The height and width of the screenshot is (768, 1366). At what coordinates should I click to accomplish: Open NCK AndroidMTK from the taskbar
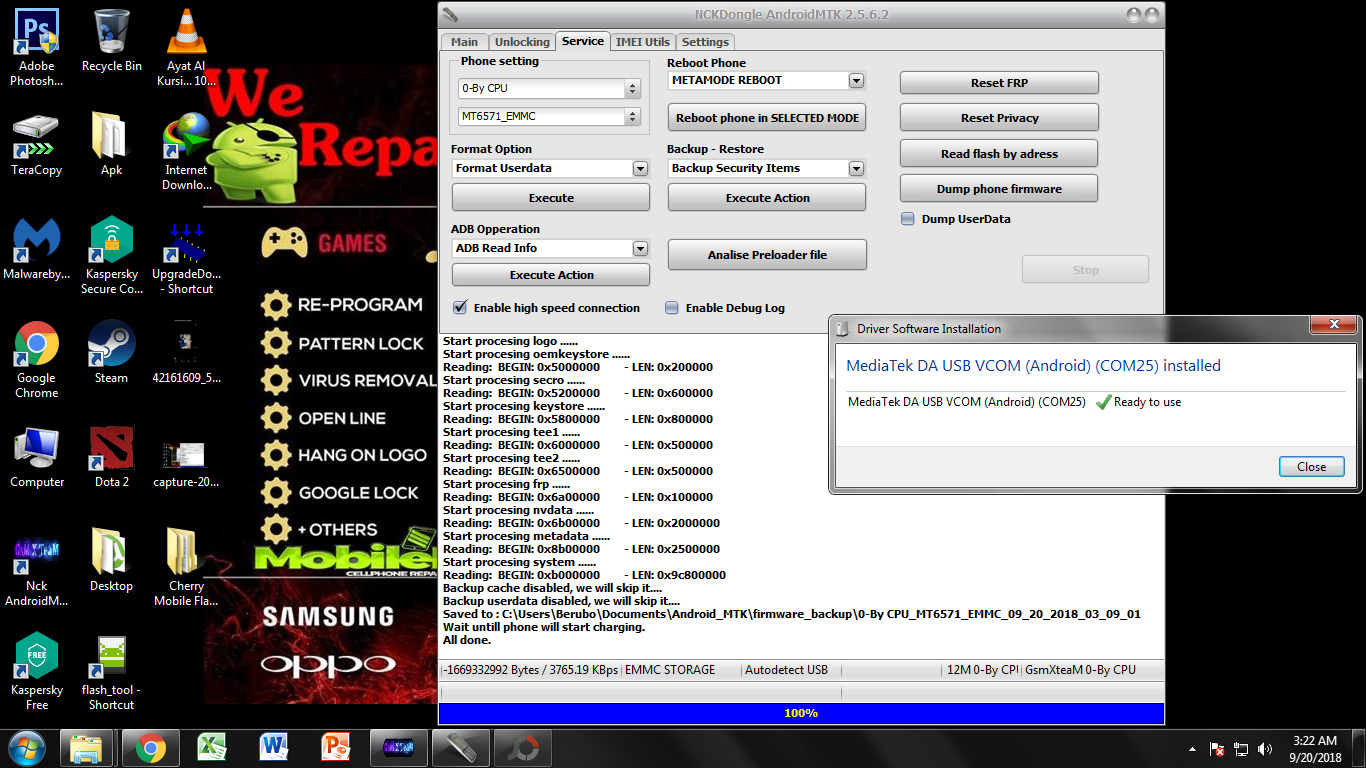397,748
